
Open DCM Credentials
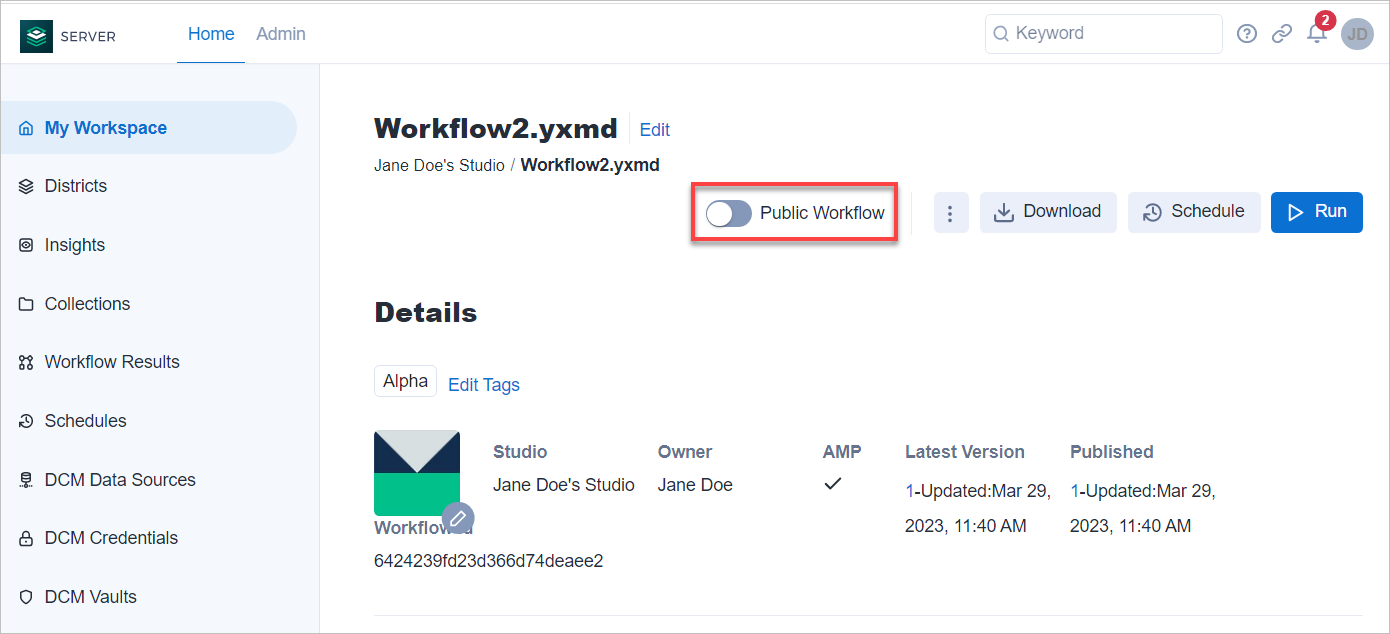coord(110,537)
